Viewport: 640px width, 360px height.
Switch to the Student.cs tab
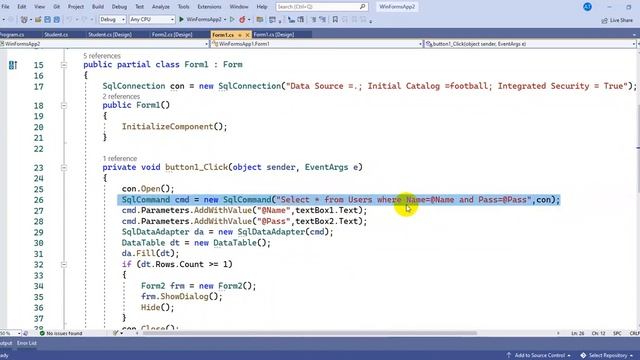click(56, 35)
